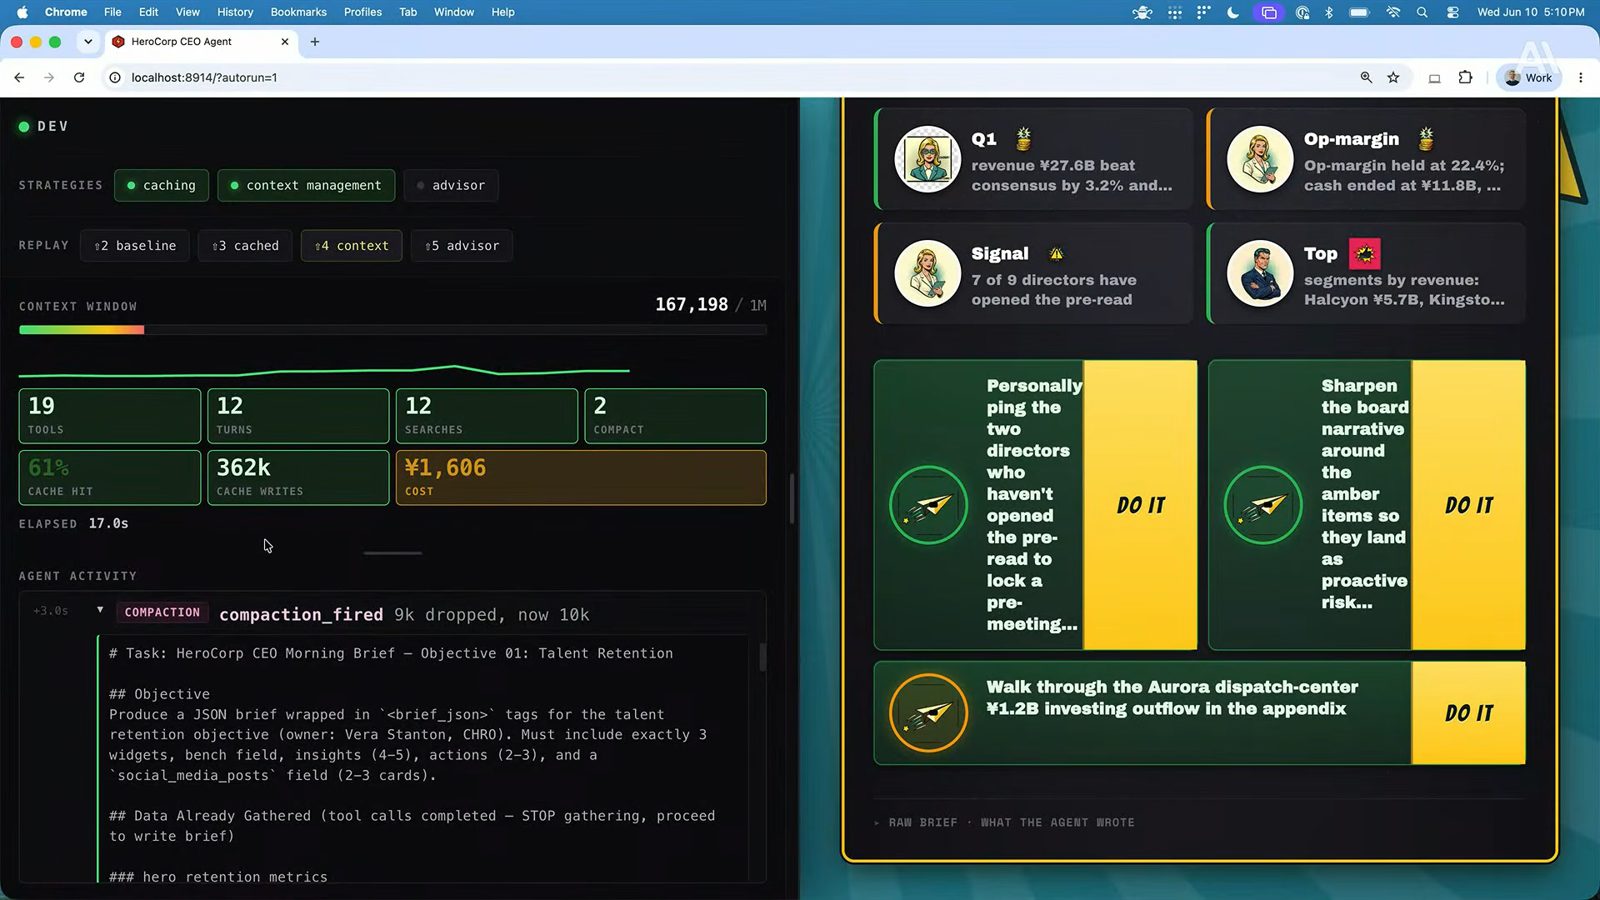Open Chrome's tab search dropdown
The height and width of the screenshot is (900, 1600).
88,42
